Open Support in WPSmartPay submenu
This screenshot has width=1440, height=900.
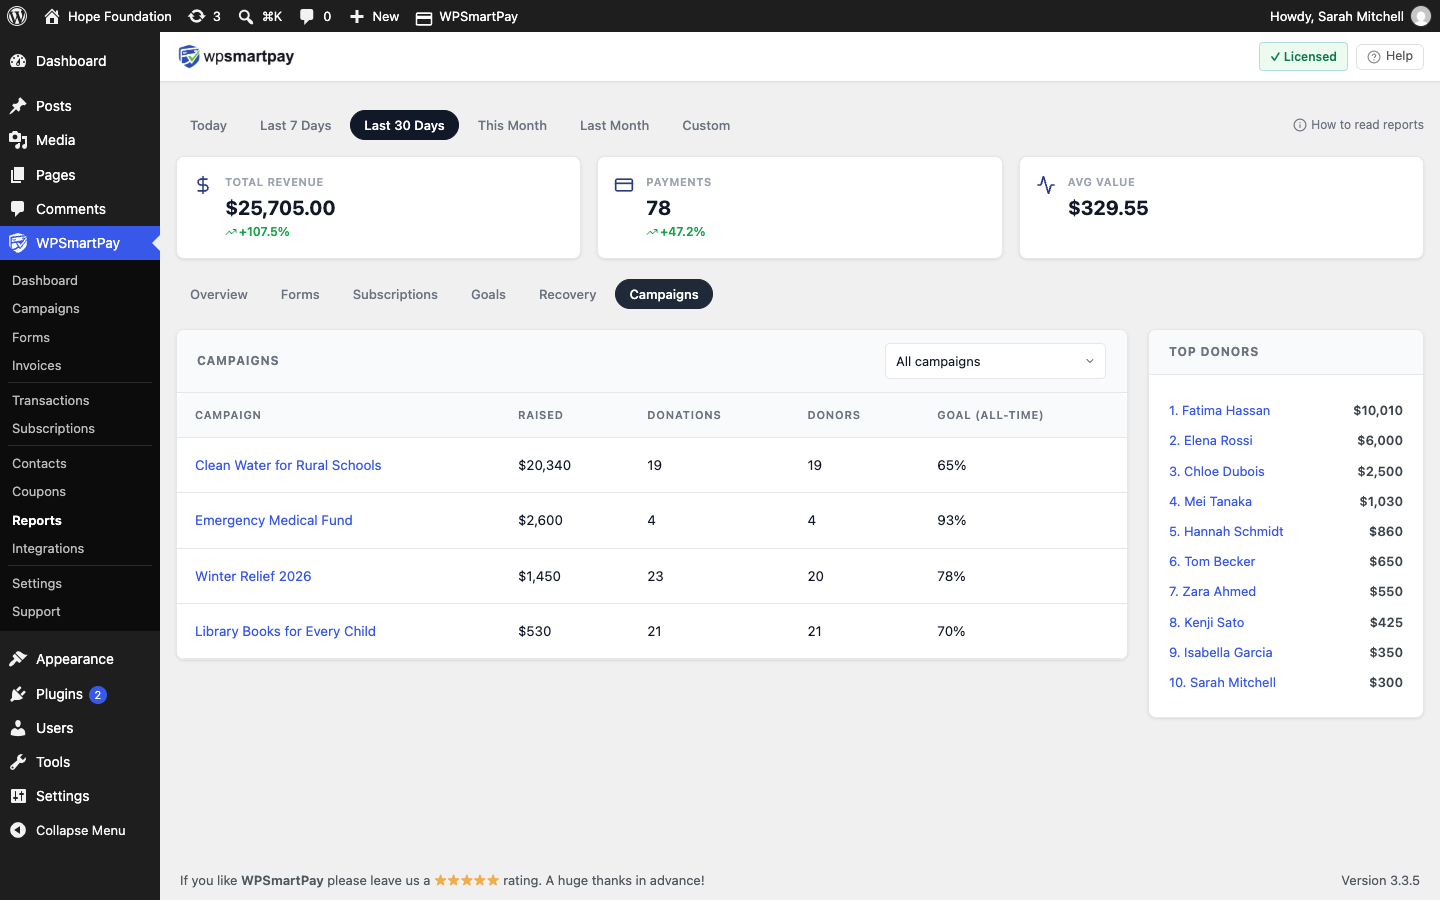[x=36, y=612]
